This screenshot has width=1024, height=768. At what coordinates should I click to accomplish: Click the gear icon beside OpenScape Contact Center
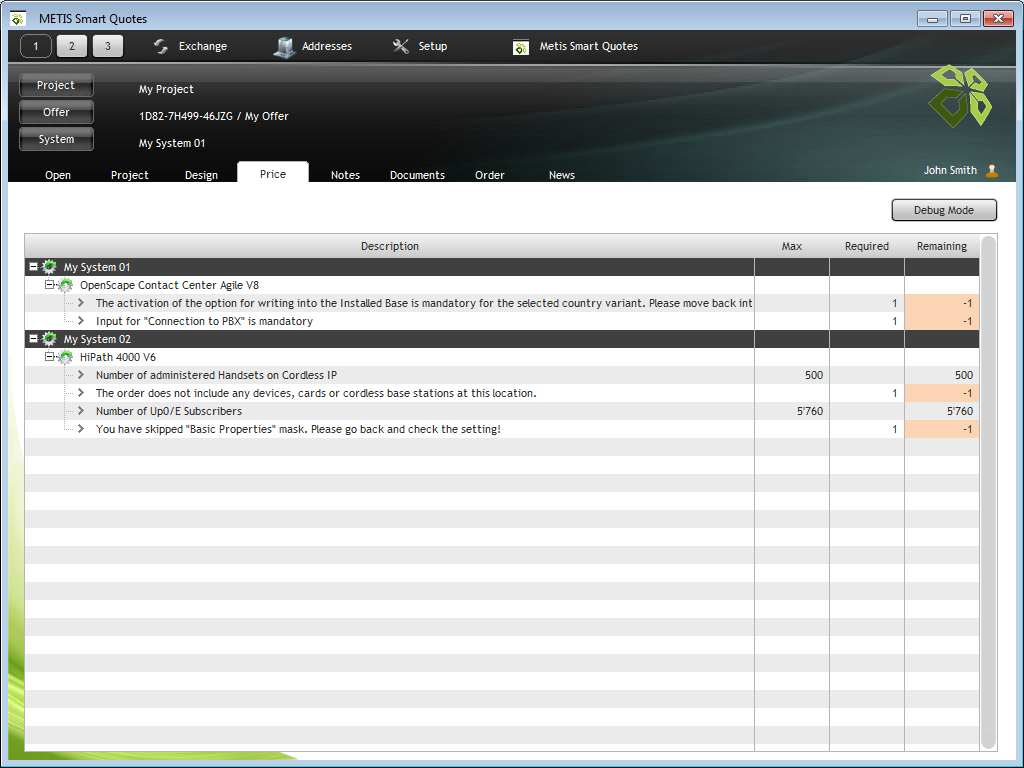pyautogui.click(x=65, y=285)
